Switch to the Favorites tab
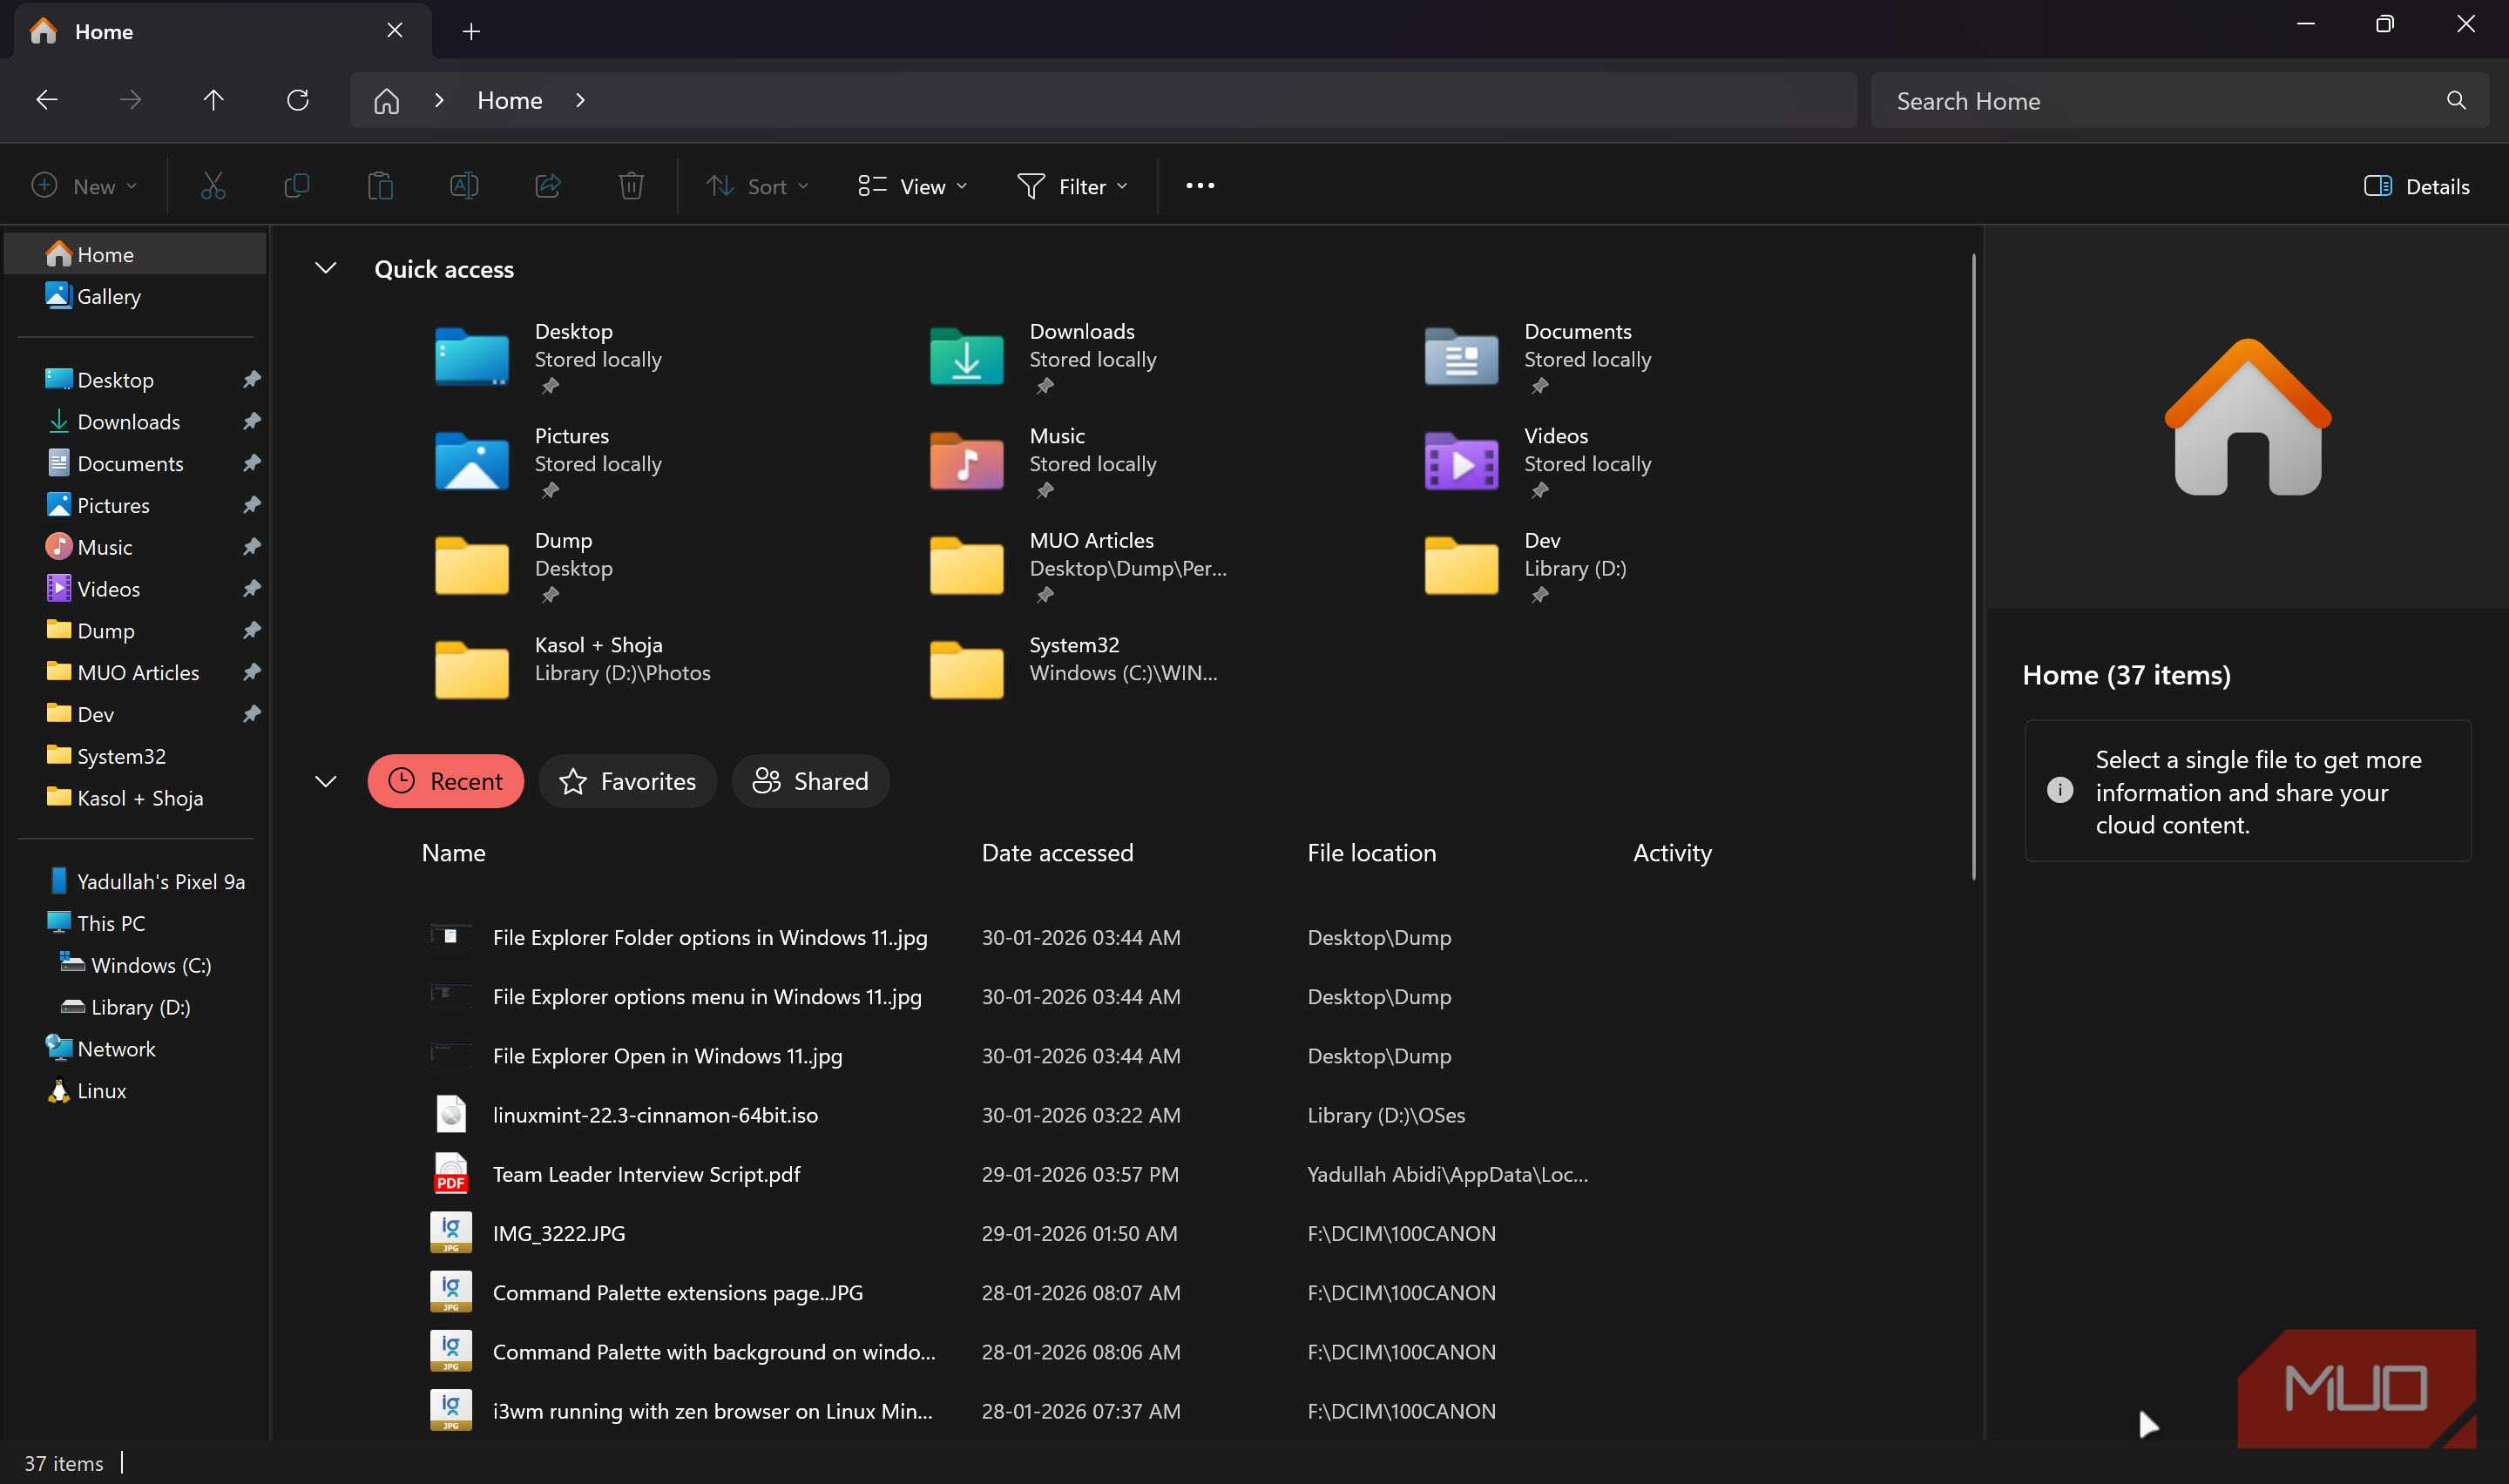This screenshot has width=2509, height=1484. coord(627,781)
